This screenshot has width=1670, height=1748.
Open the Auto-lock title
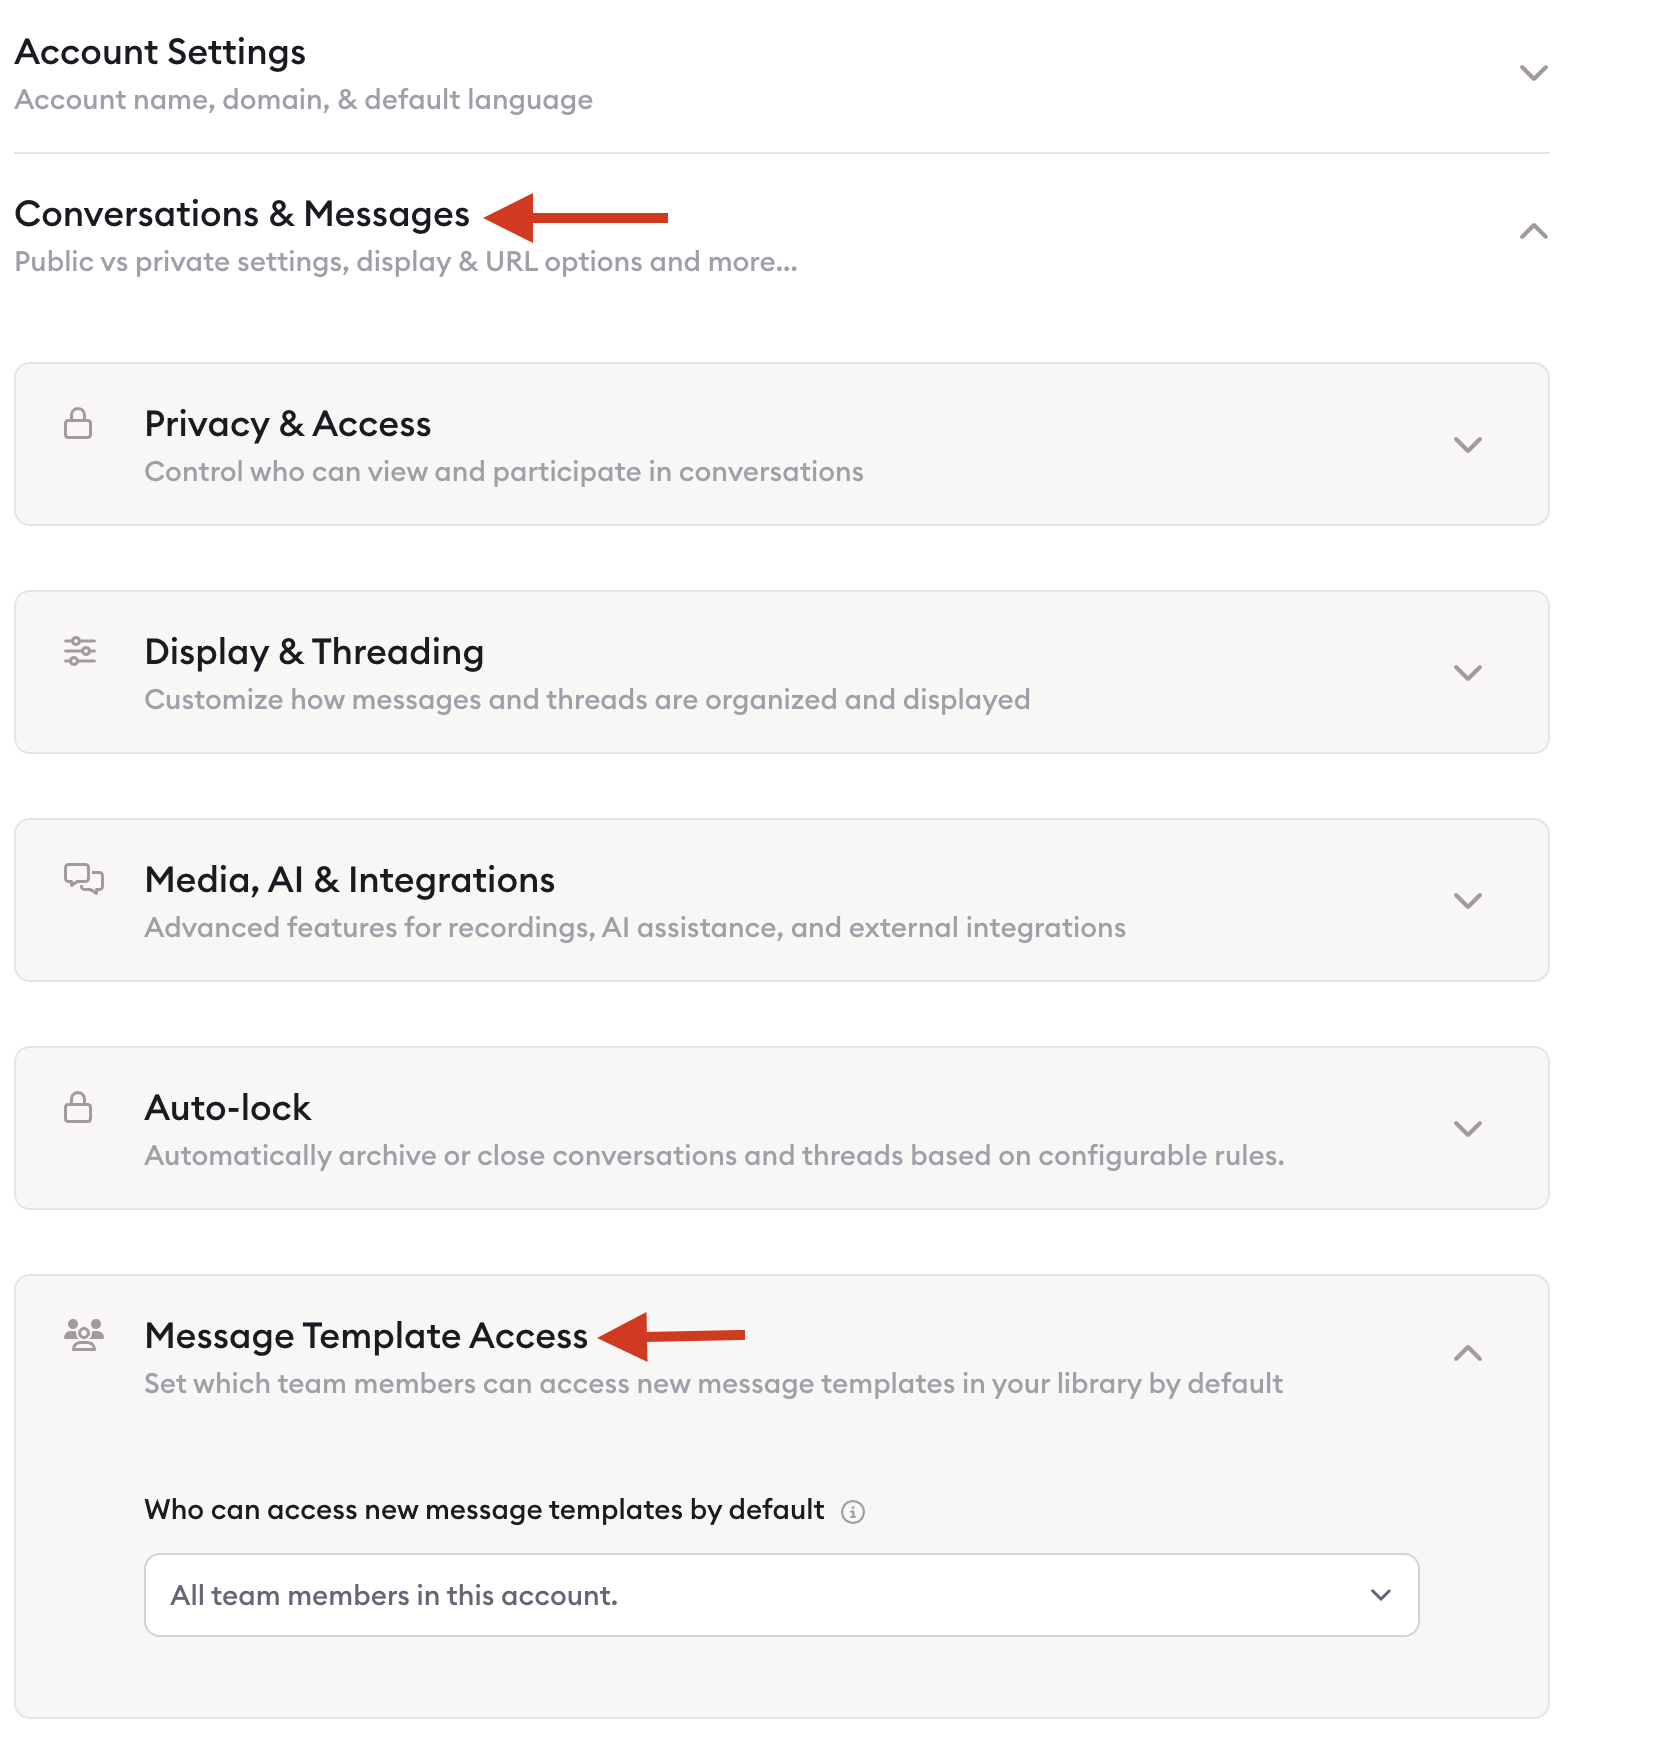[x=228, y=1108]
